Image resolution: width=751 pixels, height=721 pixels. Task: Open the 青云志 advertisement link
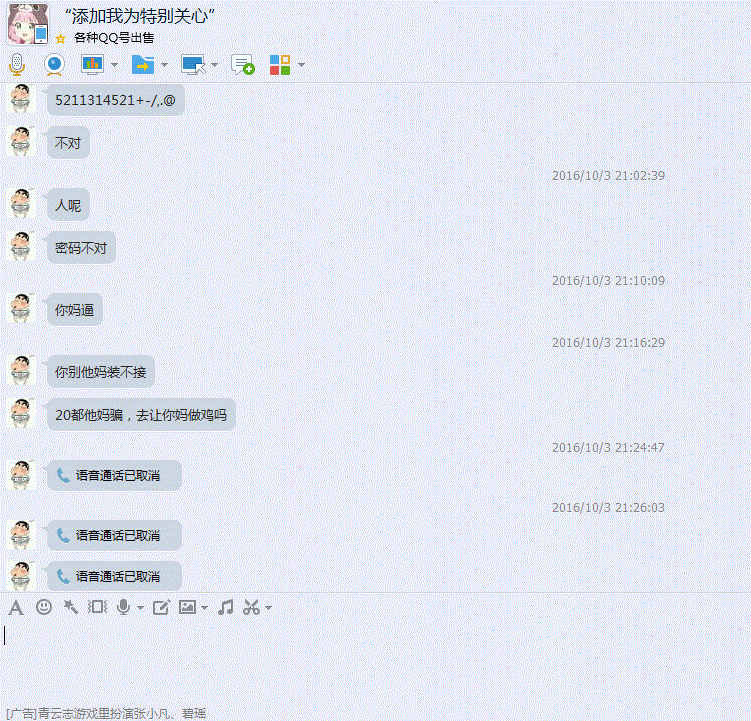pyautogui.click(x=106, y=713)
